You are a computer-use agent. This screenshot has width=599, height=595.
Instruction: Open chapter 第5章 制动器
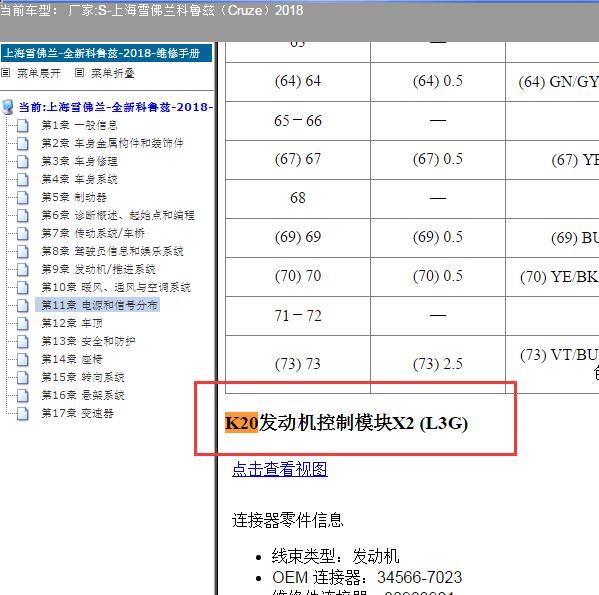(x=74, y=197)
